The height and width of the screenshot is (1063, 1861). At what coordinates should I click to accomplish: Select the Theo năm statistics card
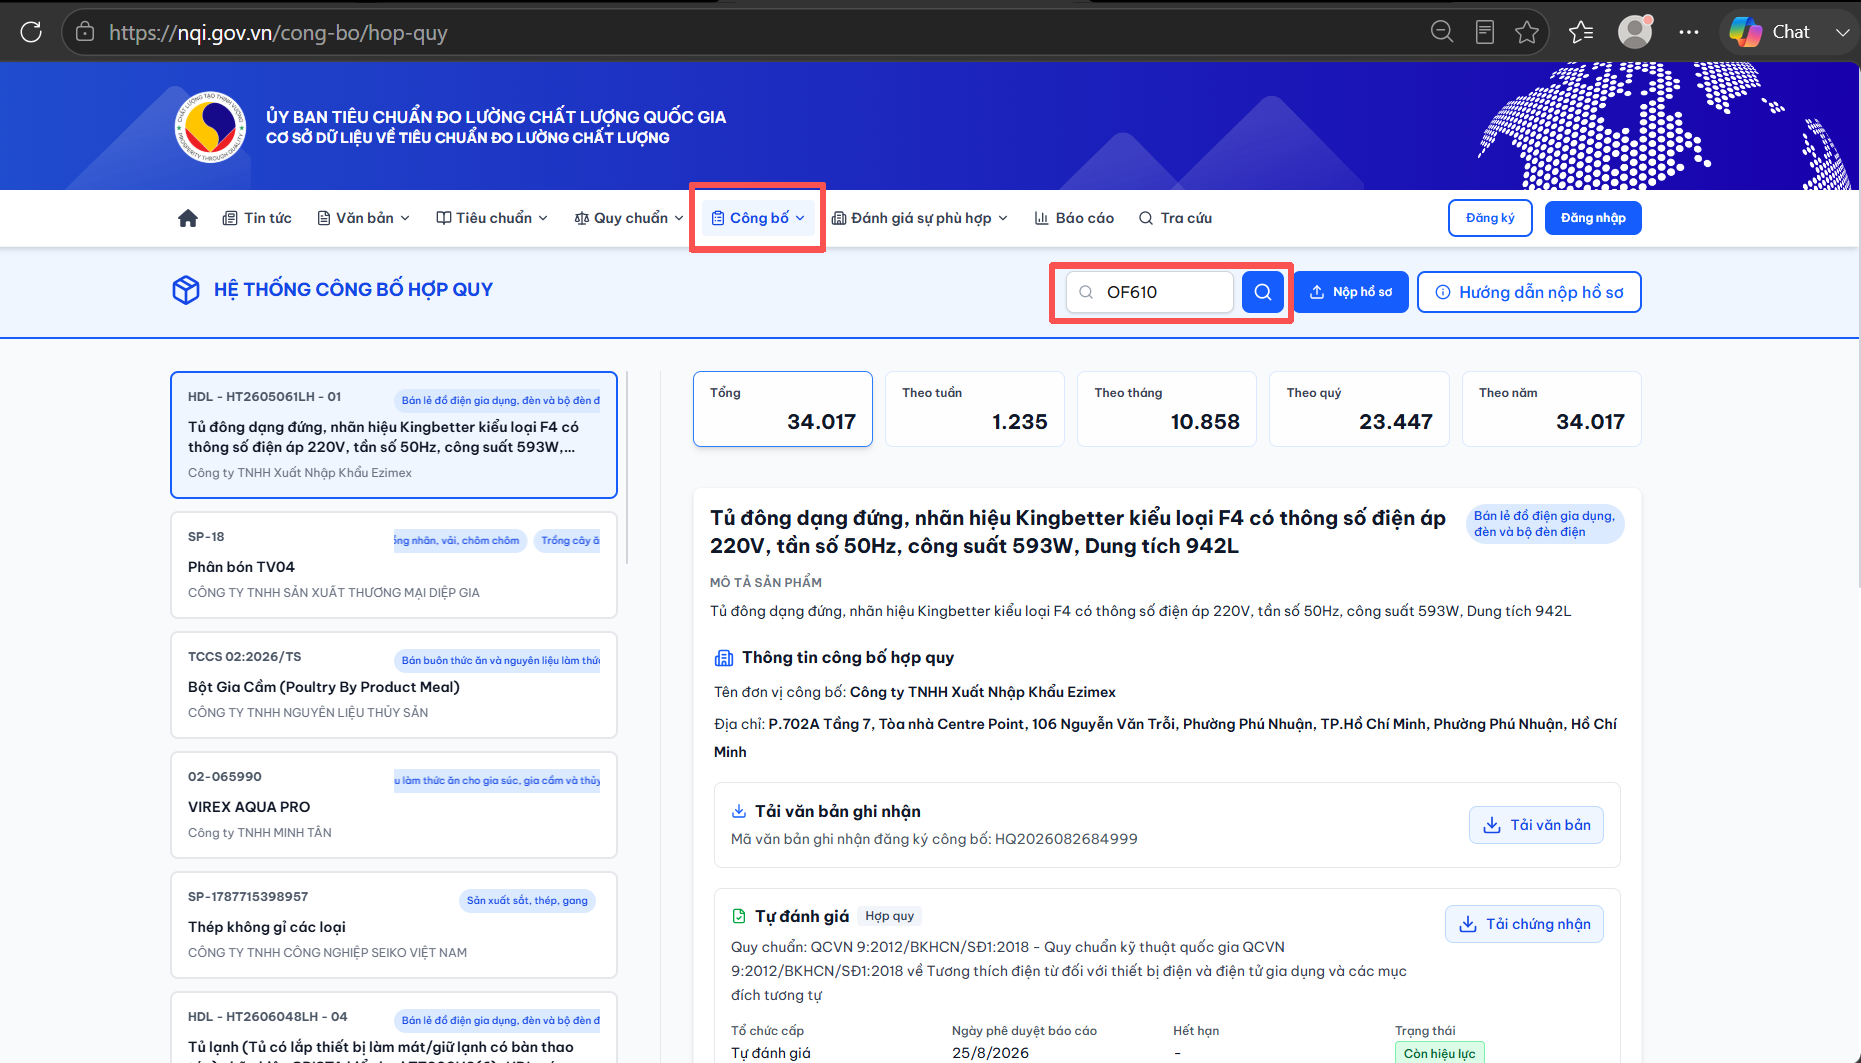1552,409
